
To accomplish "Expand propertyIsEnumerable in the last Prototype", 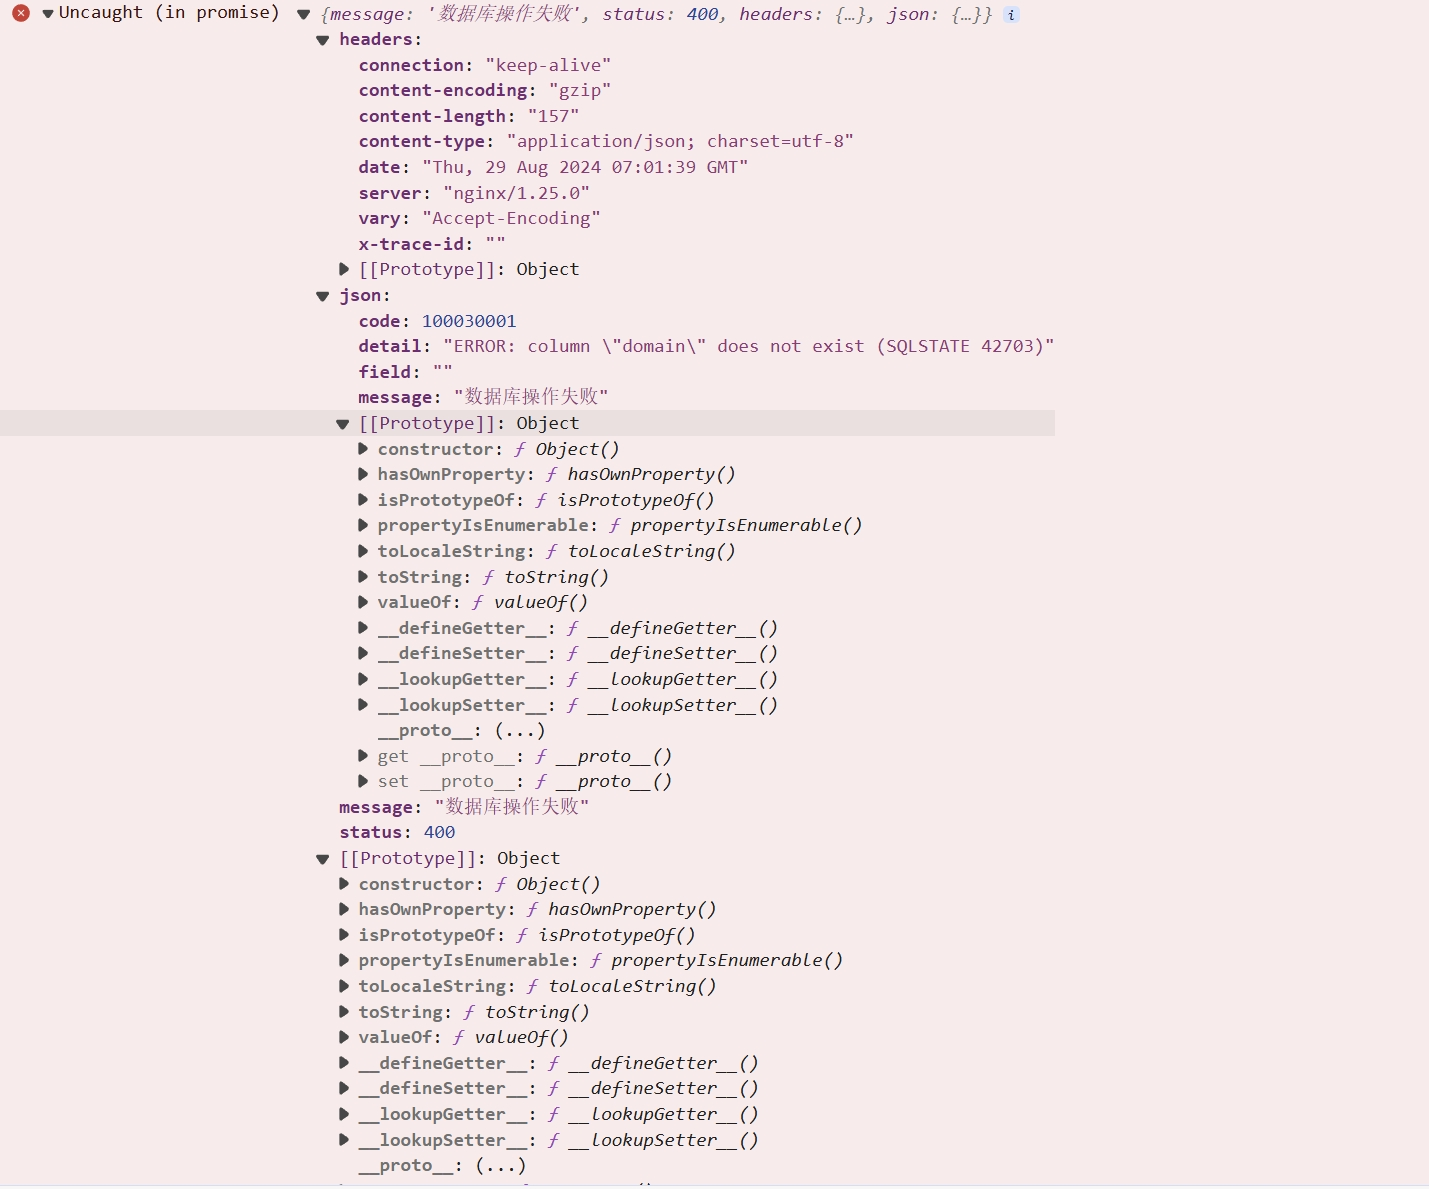I will coord(344,960).
